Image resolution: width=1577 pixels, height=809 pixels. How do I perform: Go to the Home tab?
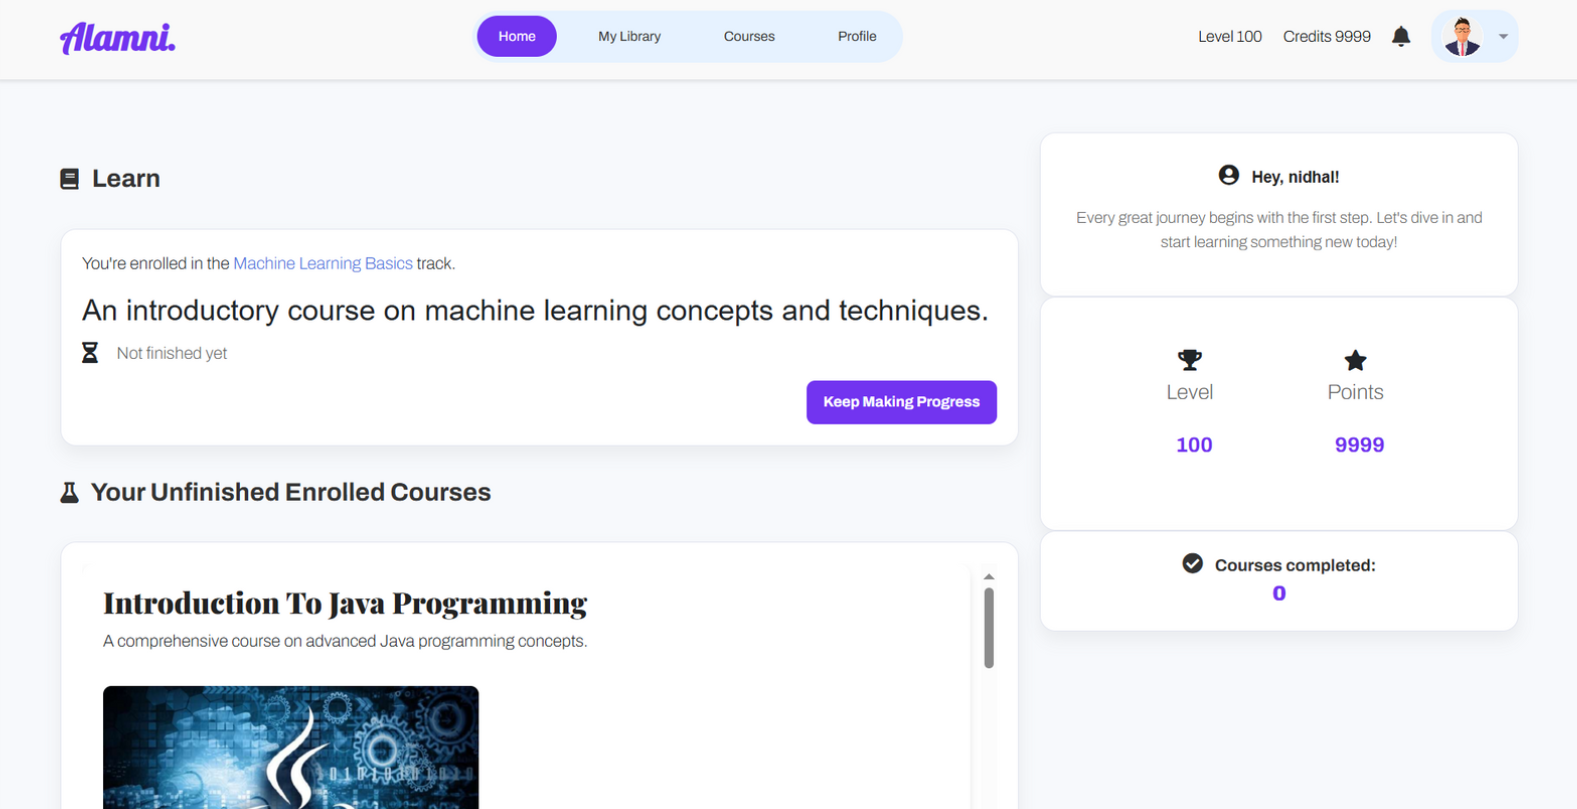[x=516, y=37]
